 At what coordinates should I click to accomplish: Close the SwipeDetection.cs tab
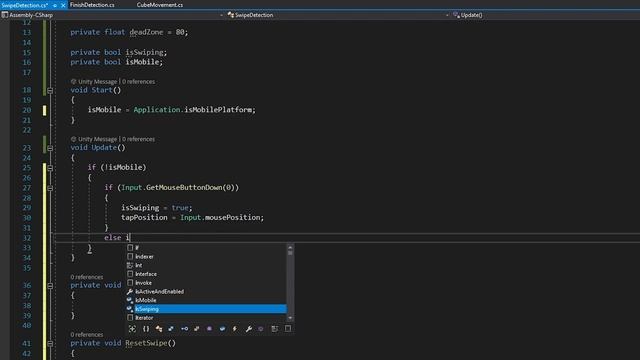[63, 5]
